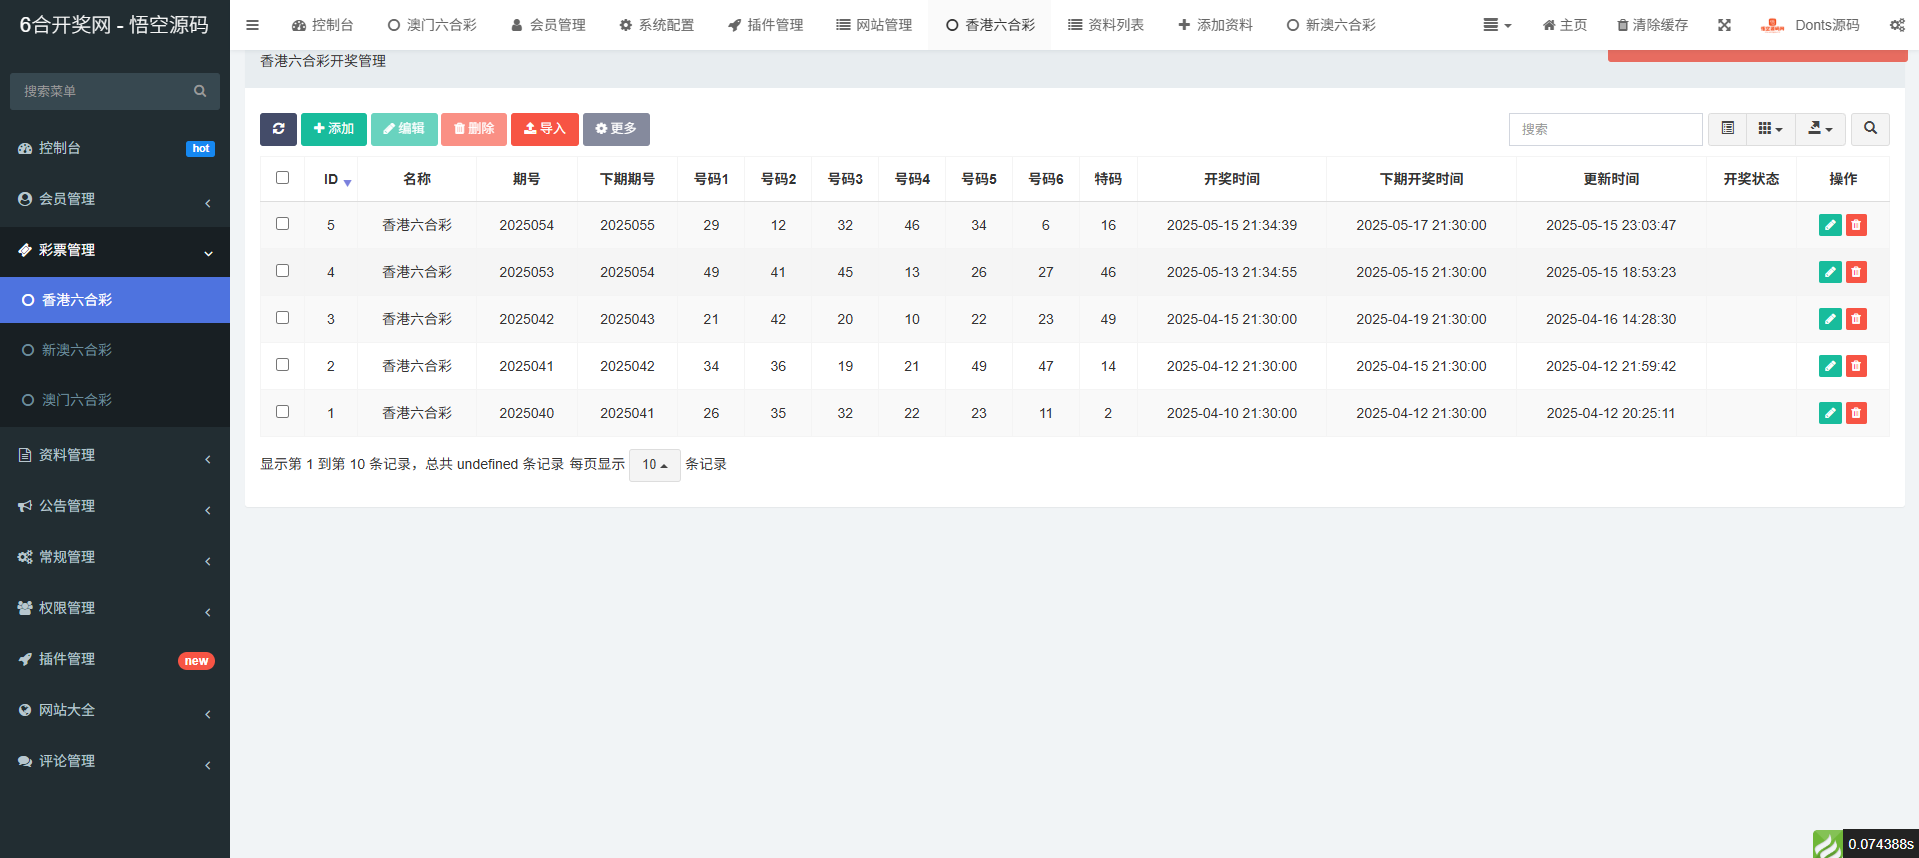Image resolution: width=1919 pixels, height=858 pixels.
Task: Click the refresh table icon button
Action: pyautogui.click(x=278, y=129)
